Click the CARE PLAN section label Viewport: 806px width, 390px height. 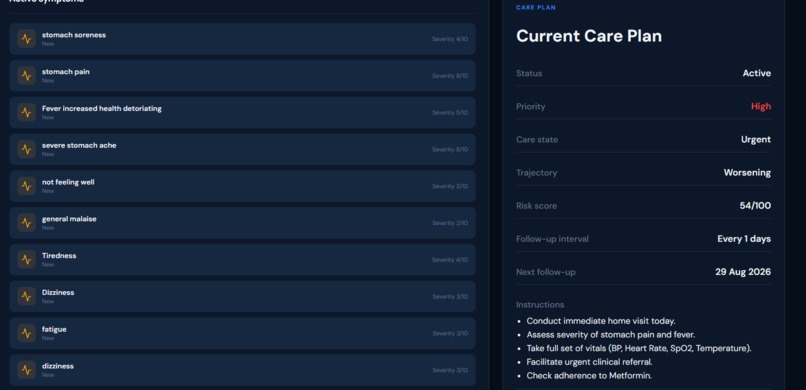pyautogui.click(x=536, y=8)
